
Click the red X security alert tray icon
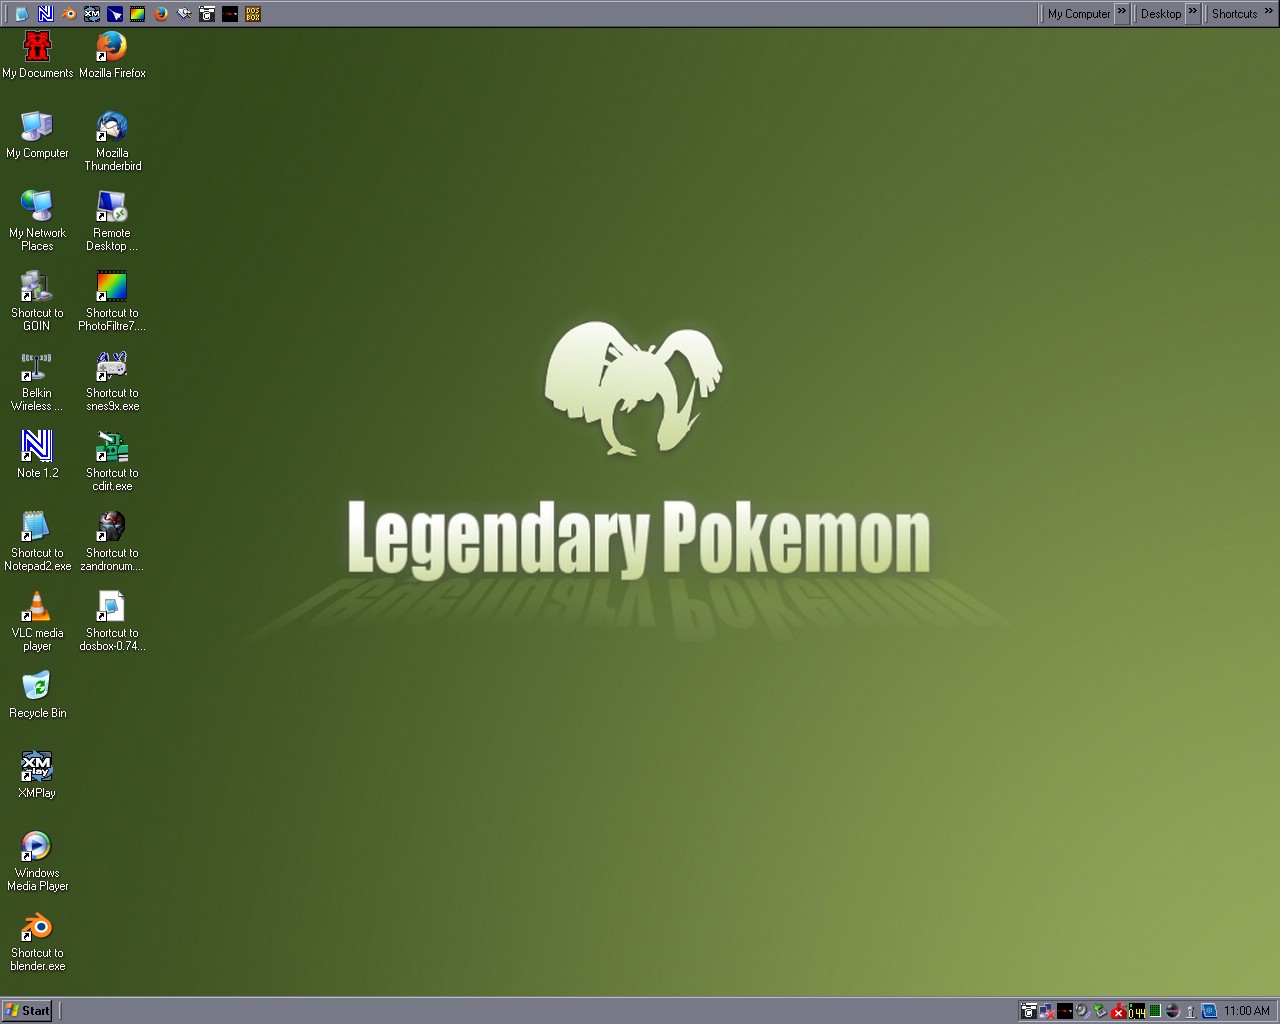tap(1119, 1012)
